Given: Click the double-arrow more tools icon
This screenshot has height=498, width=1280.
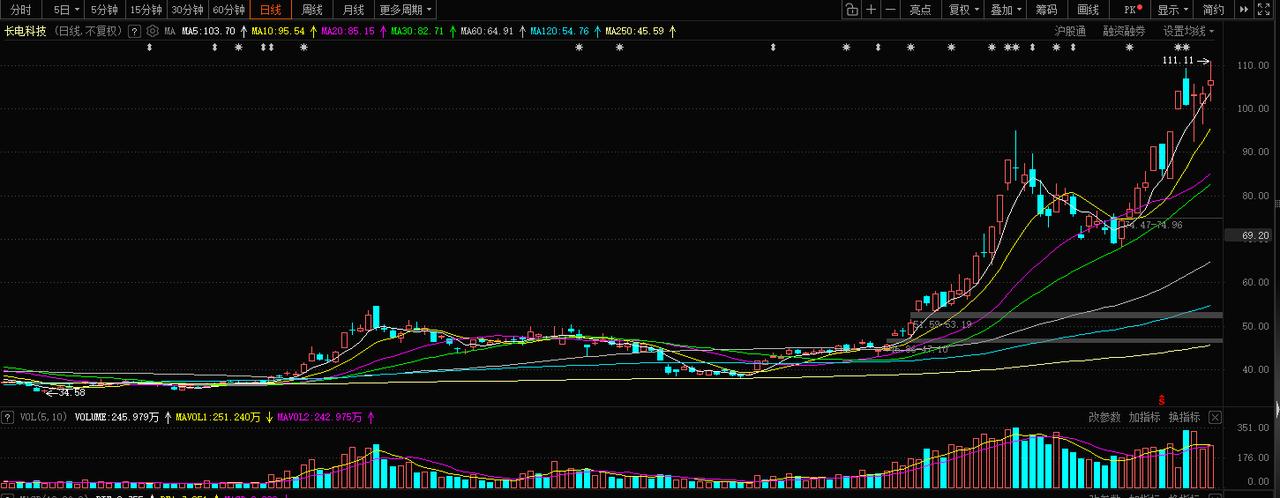Looking at the screenshot, I should point(1245,10).
